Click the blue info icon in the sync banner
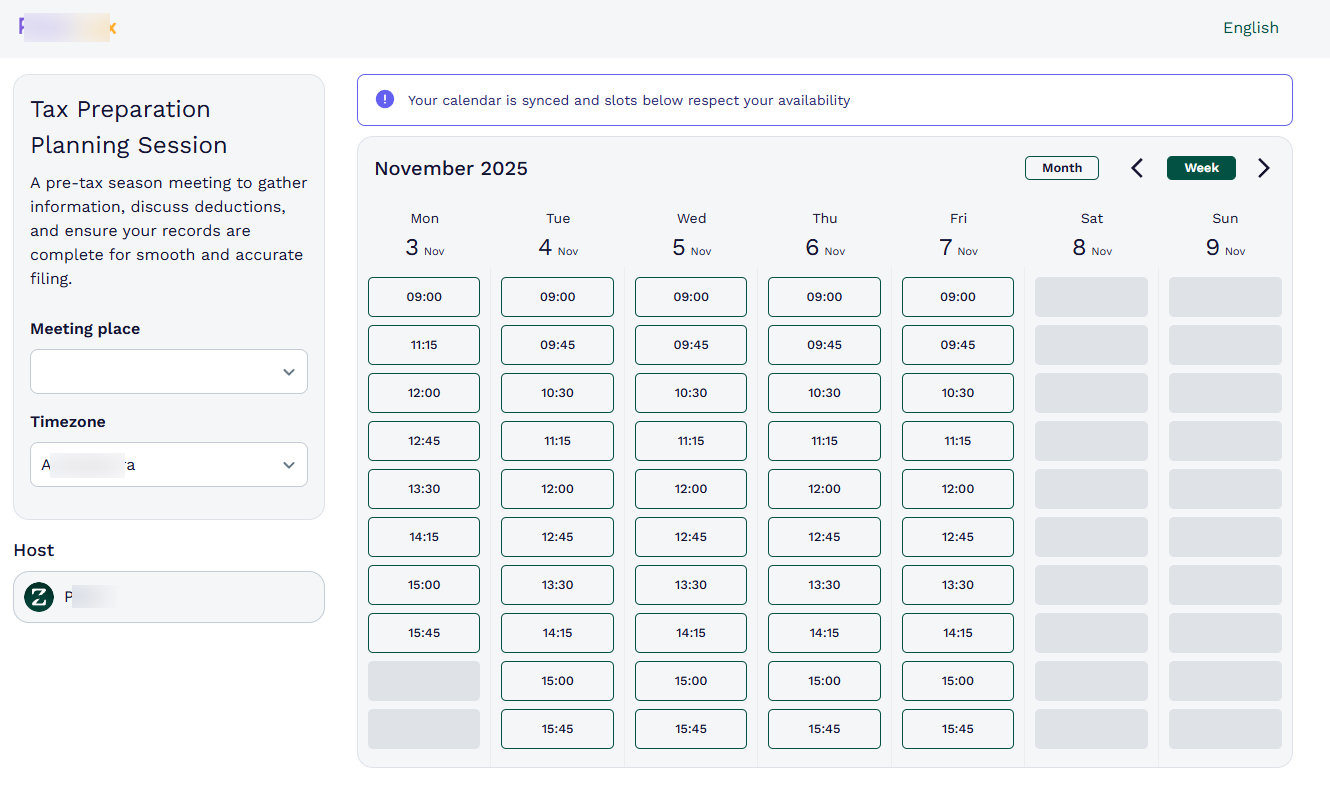Screen dimensions: 1330x787 (384, 100)
